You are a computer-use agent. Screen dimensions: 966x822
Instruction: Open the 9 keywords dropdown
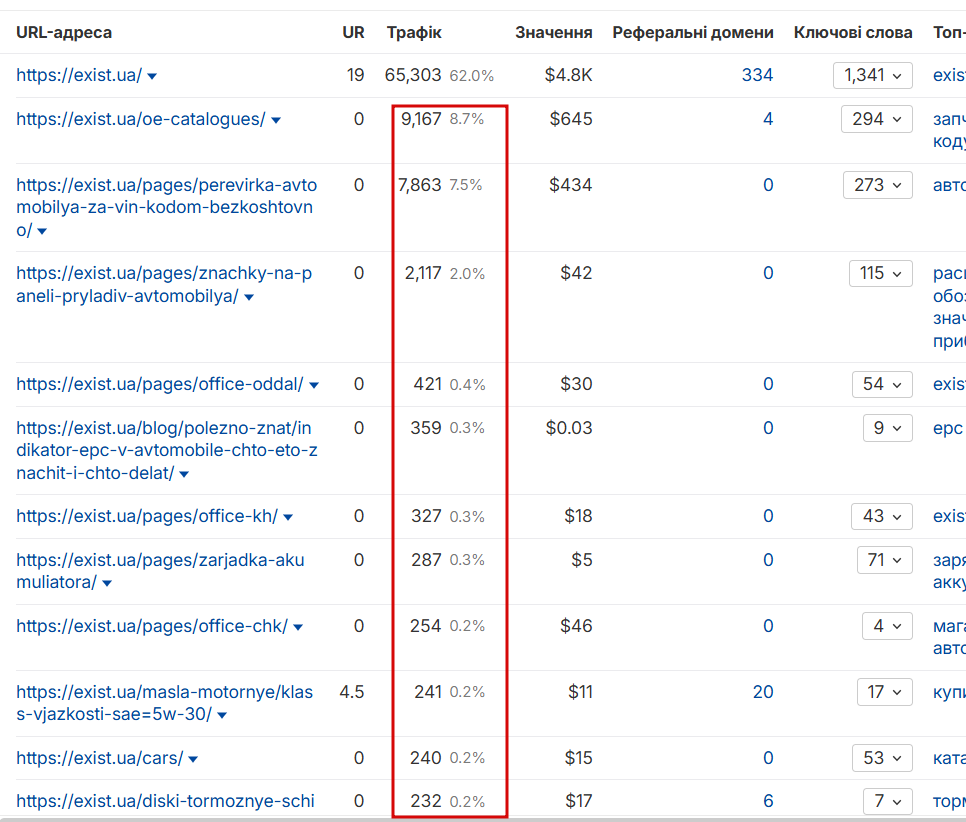point(888,428)
